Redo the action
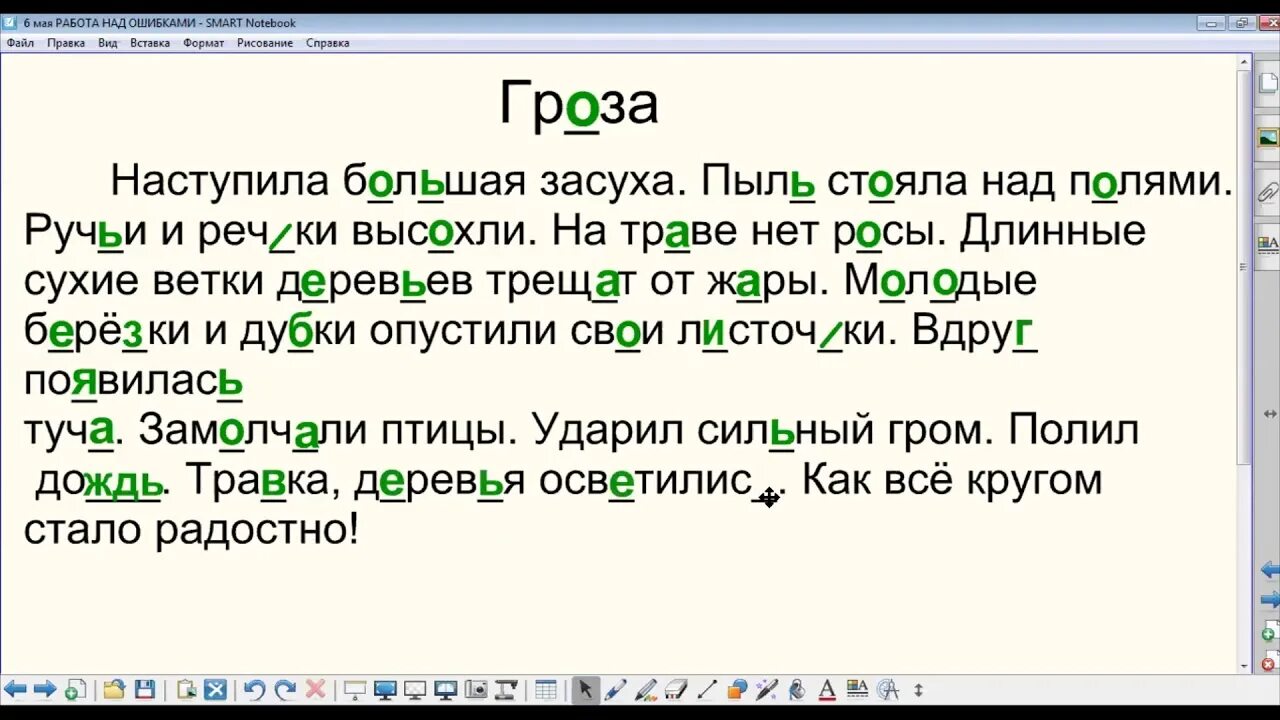The width and height of the screenshot is (1280, 720). click(285, 689)
